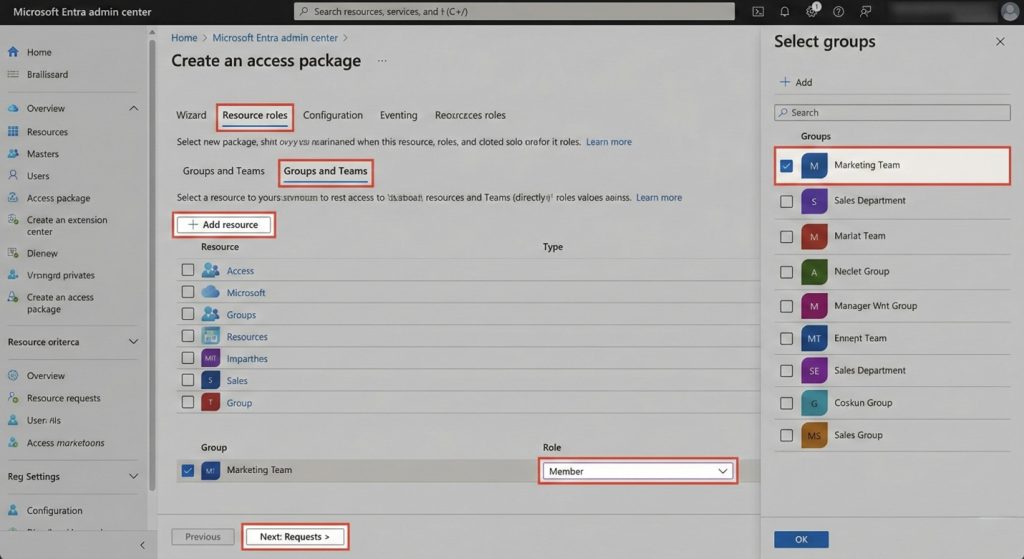Image resolution: width=1024 pixels, height=559 pixels.
Task: Tick the Access resource checkbox
Action: coord(187,270)
